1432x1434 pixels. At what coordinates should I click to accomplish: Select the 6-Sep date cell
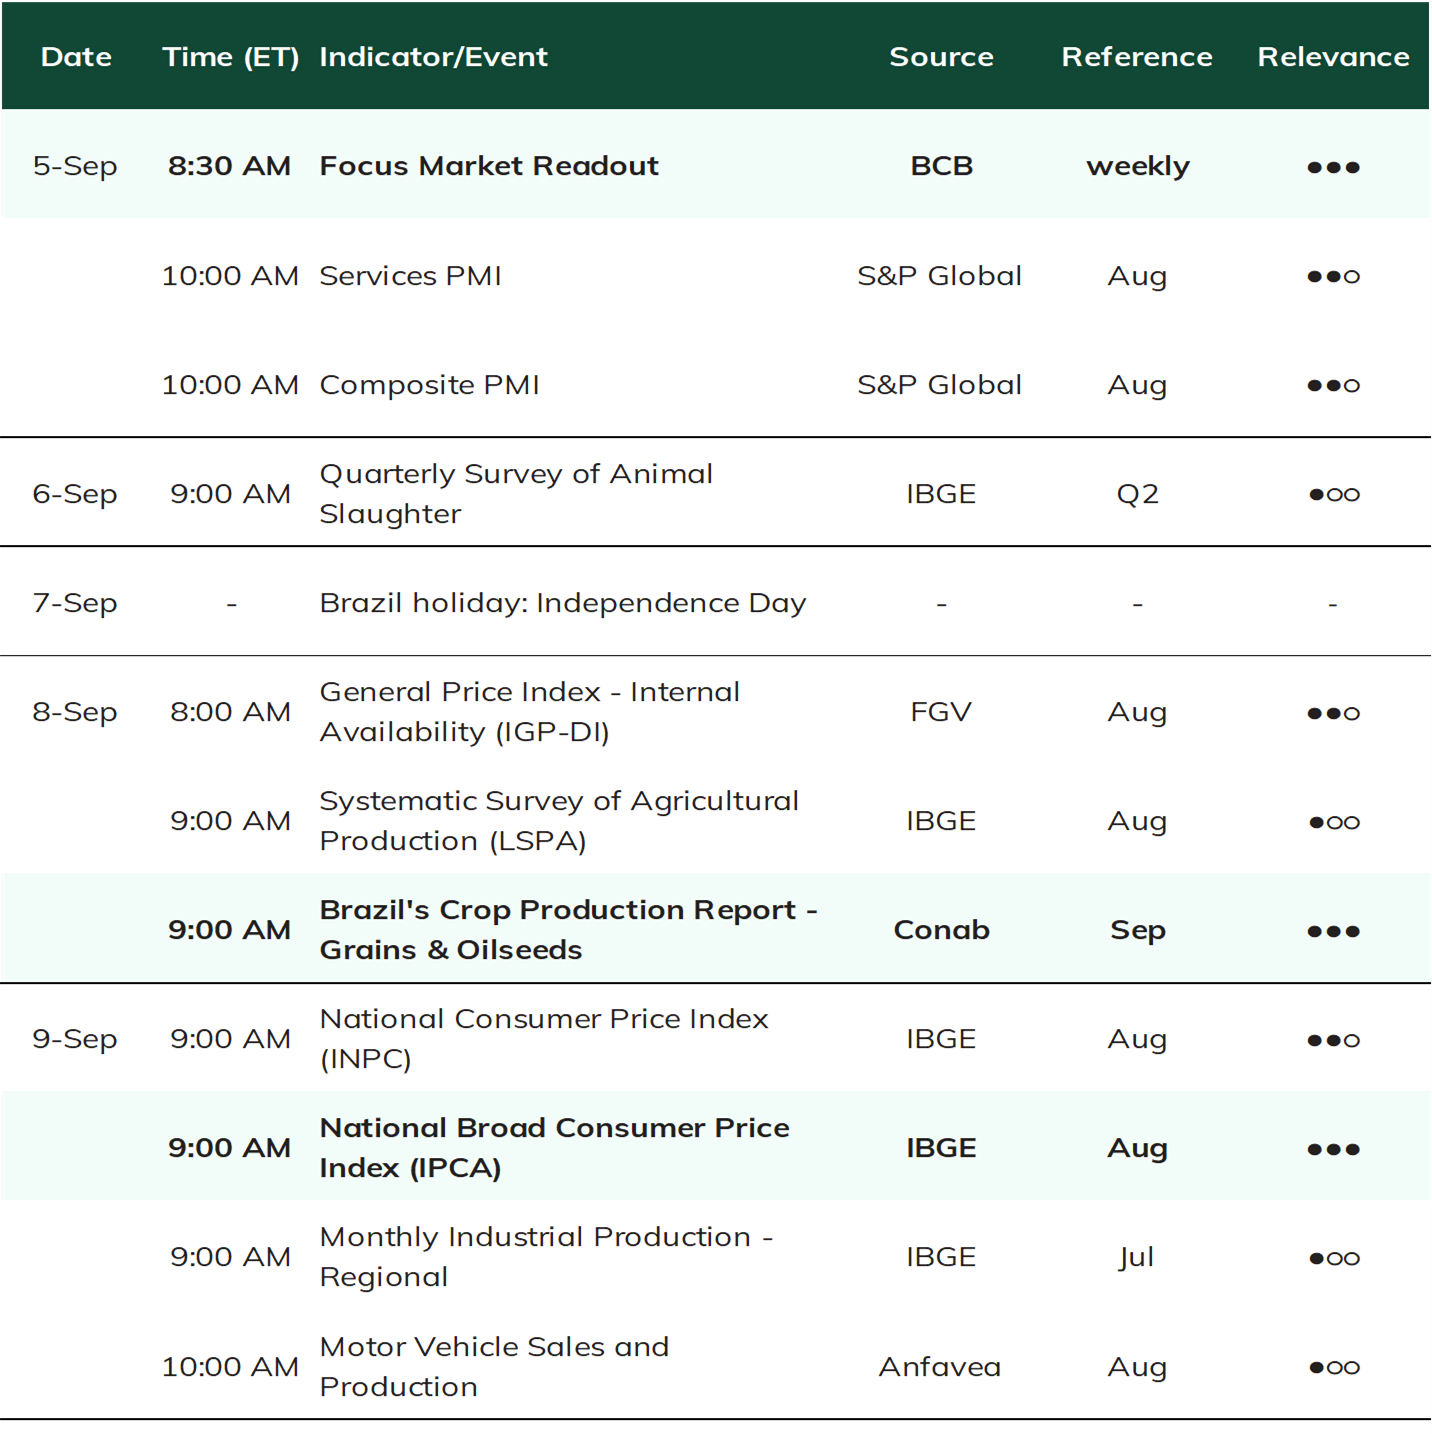[75, 493]
